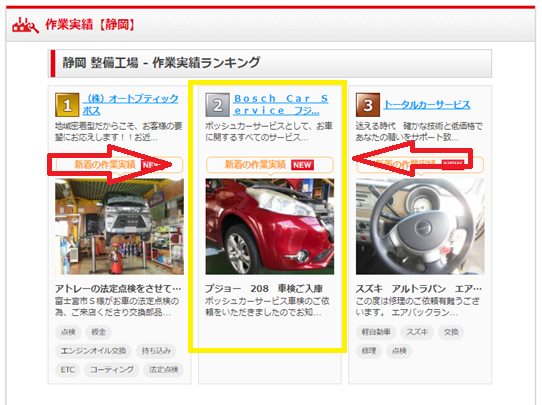Open プジョー 208 車検ご入庫 article title
The width and height of the screenshot is (542, 405).
click(x=264, y=288)
